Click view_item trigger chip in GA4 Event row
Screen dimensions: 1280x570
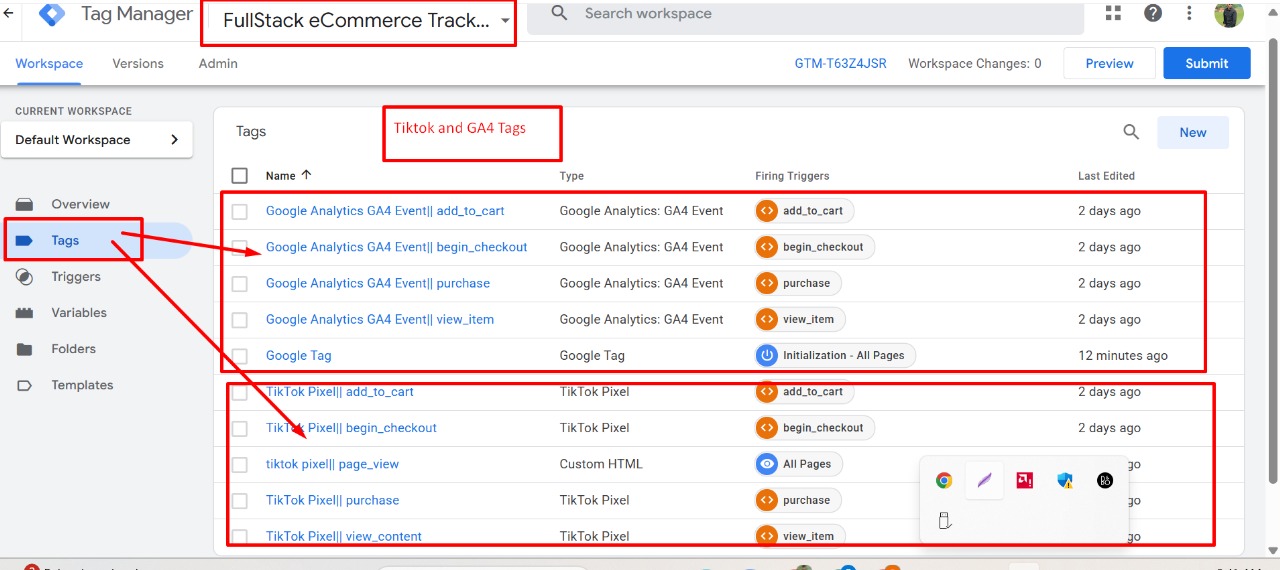(800, 319)
